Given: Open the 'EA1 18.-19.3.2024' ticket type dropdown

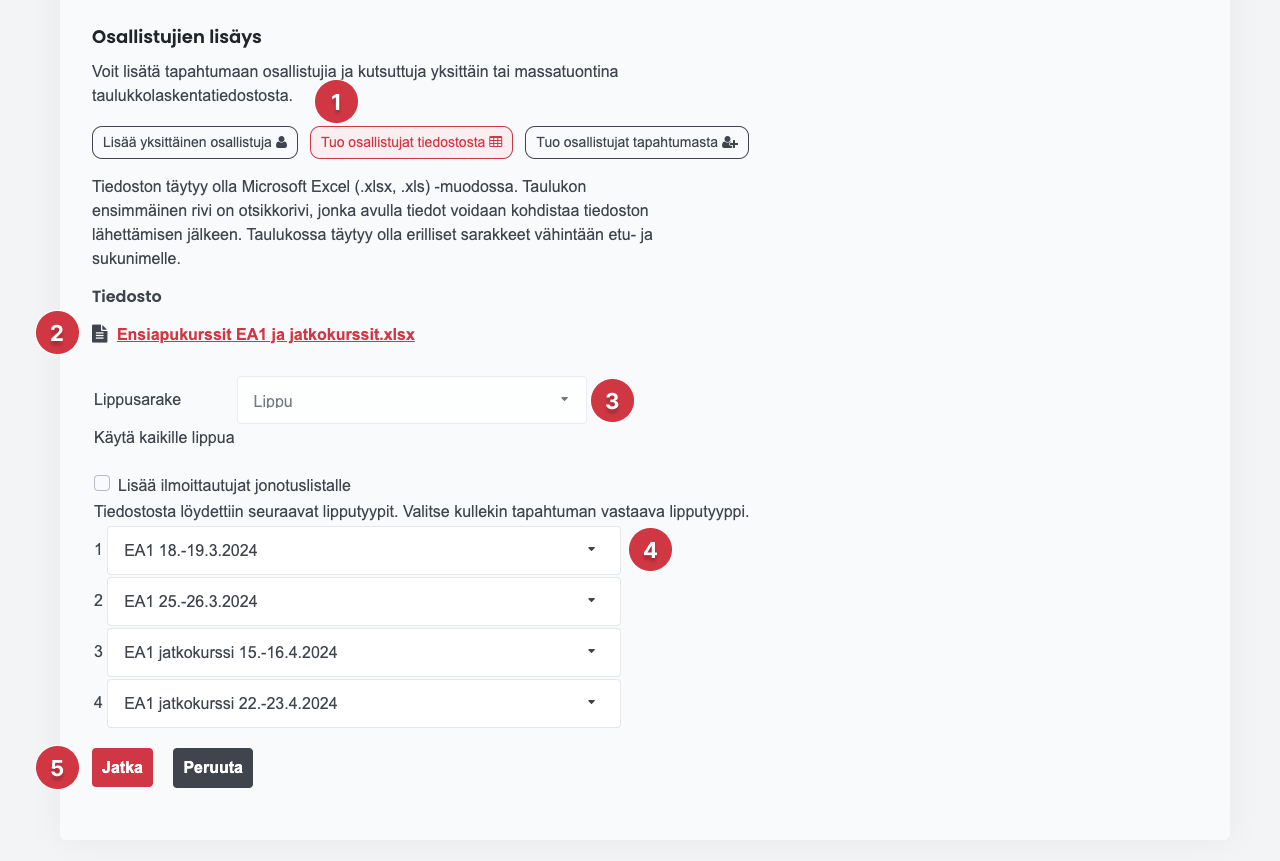Looking at the screenshot, I should tap(364, 550).
